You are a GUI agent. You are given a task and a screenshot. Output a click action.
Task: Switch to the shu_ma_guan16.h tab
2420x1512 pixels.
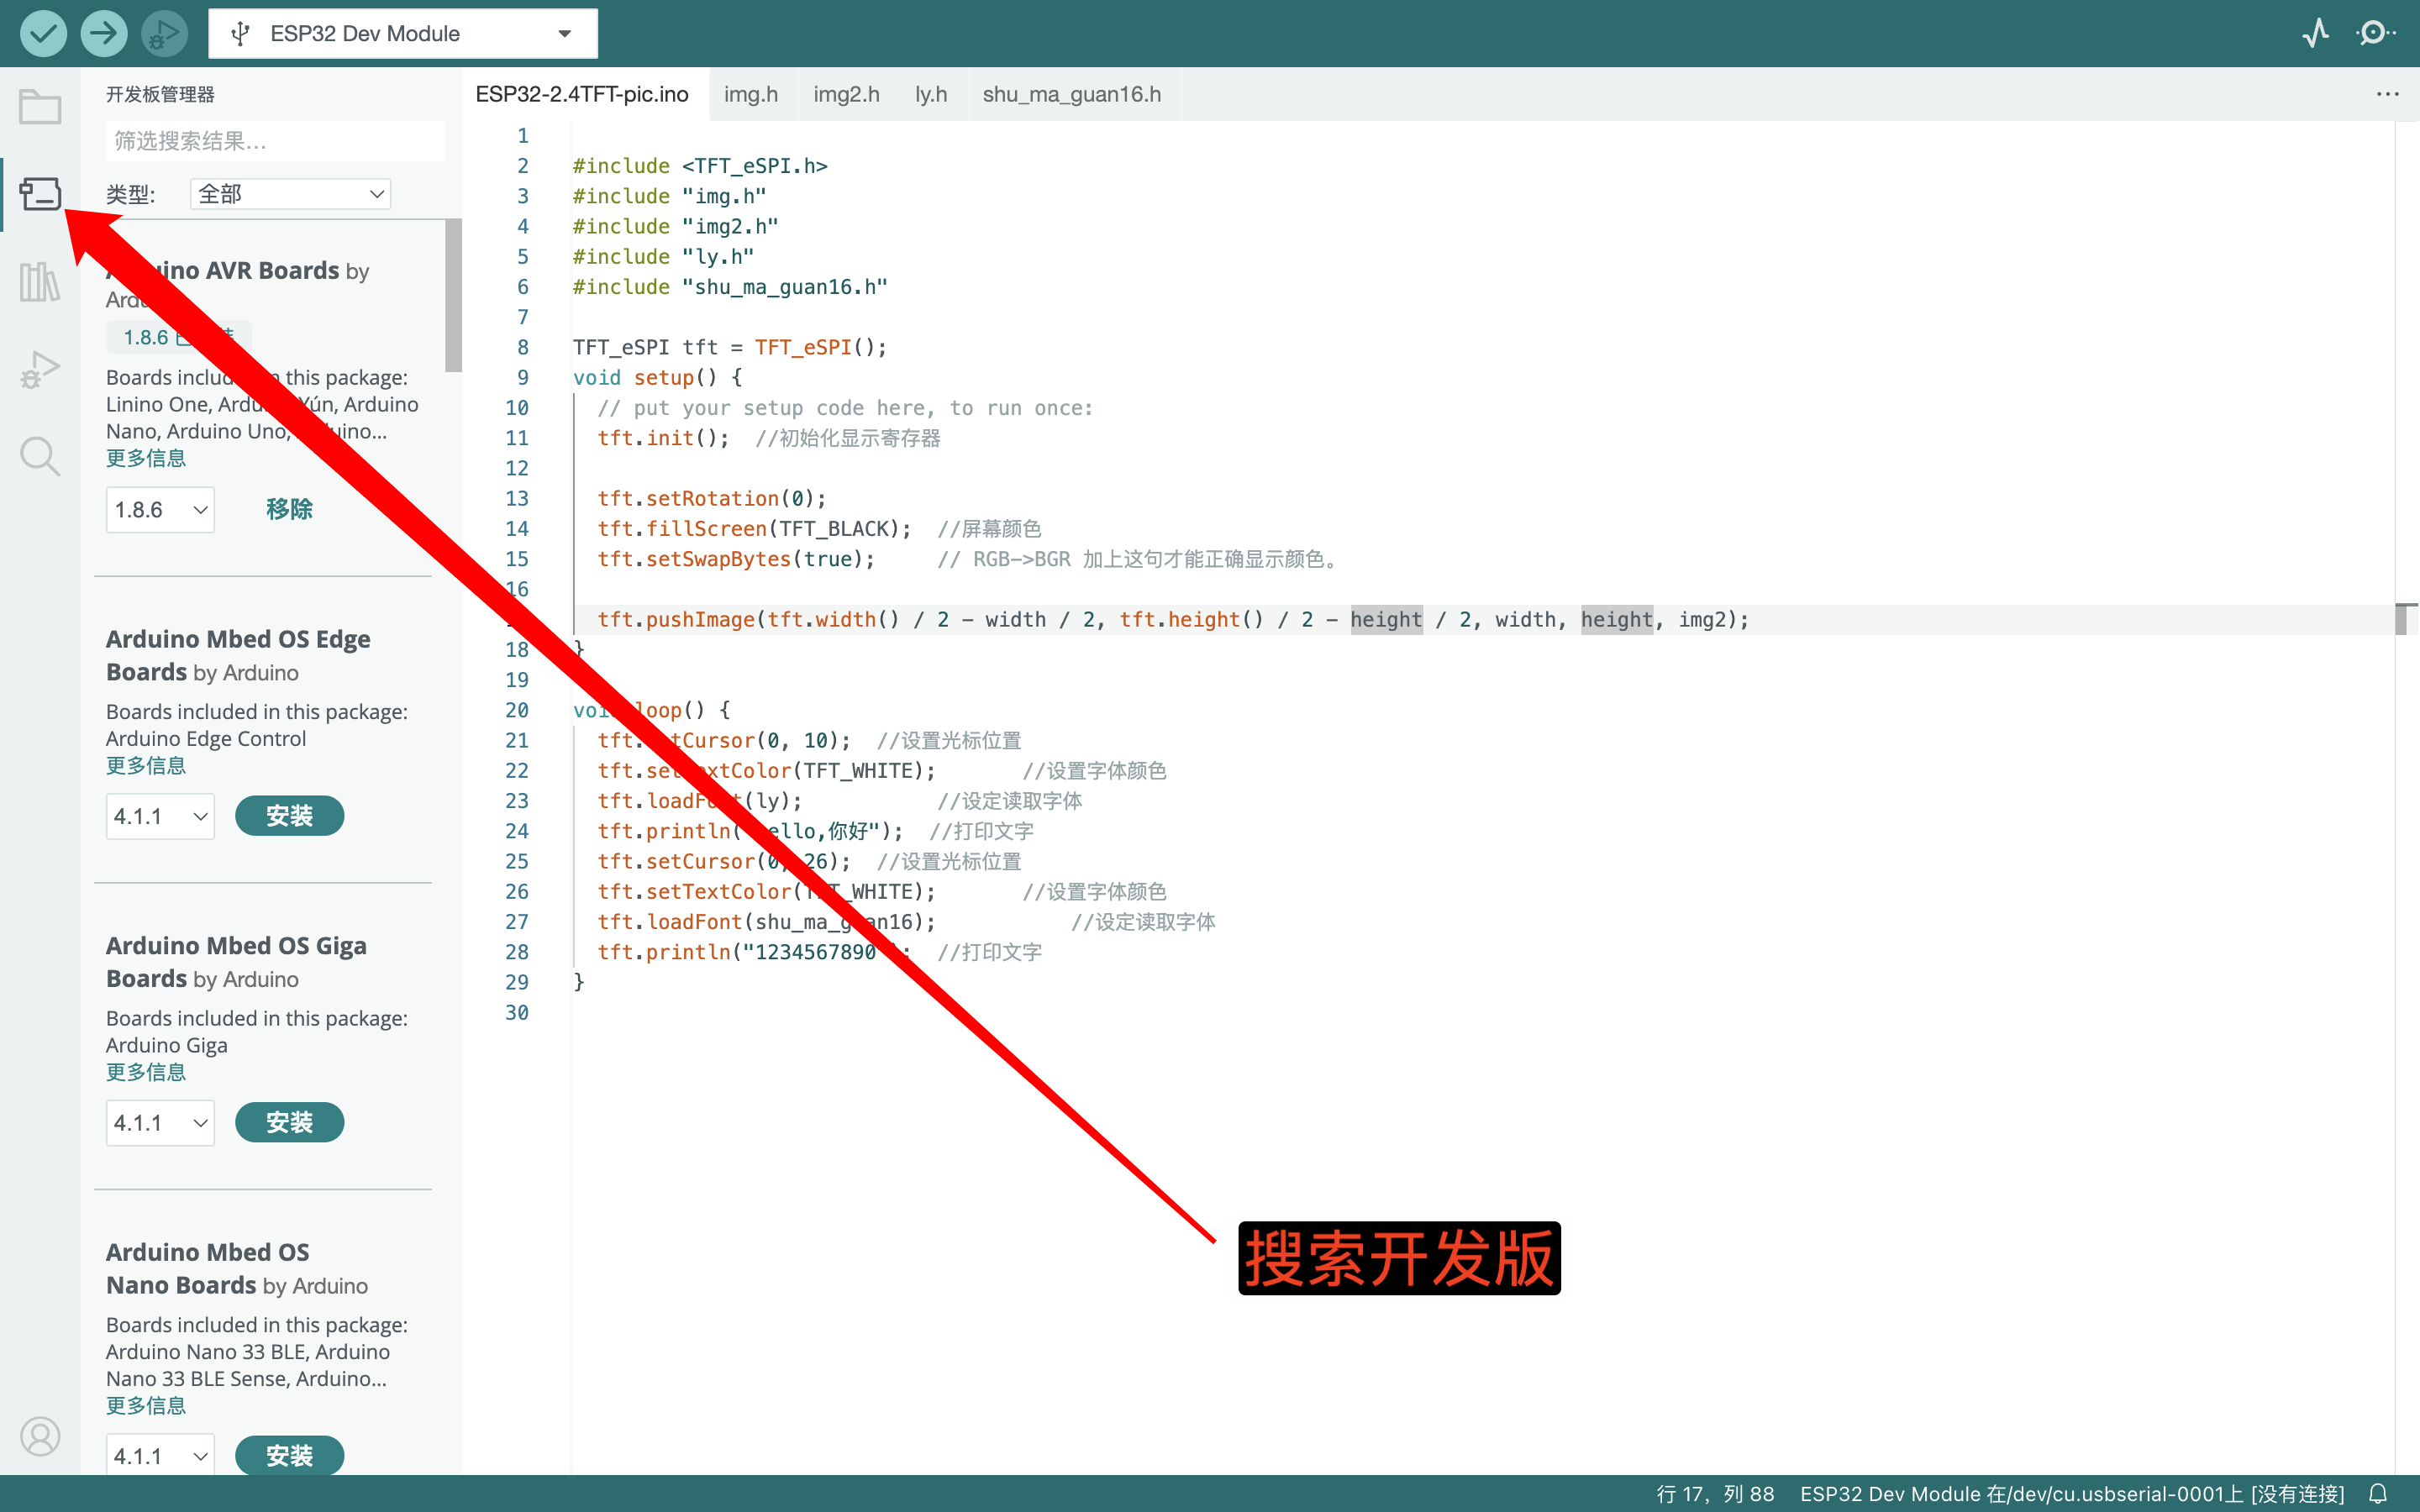tap(1071, 94)
